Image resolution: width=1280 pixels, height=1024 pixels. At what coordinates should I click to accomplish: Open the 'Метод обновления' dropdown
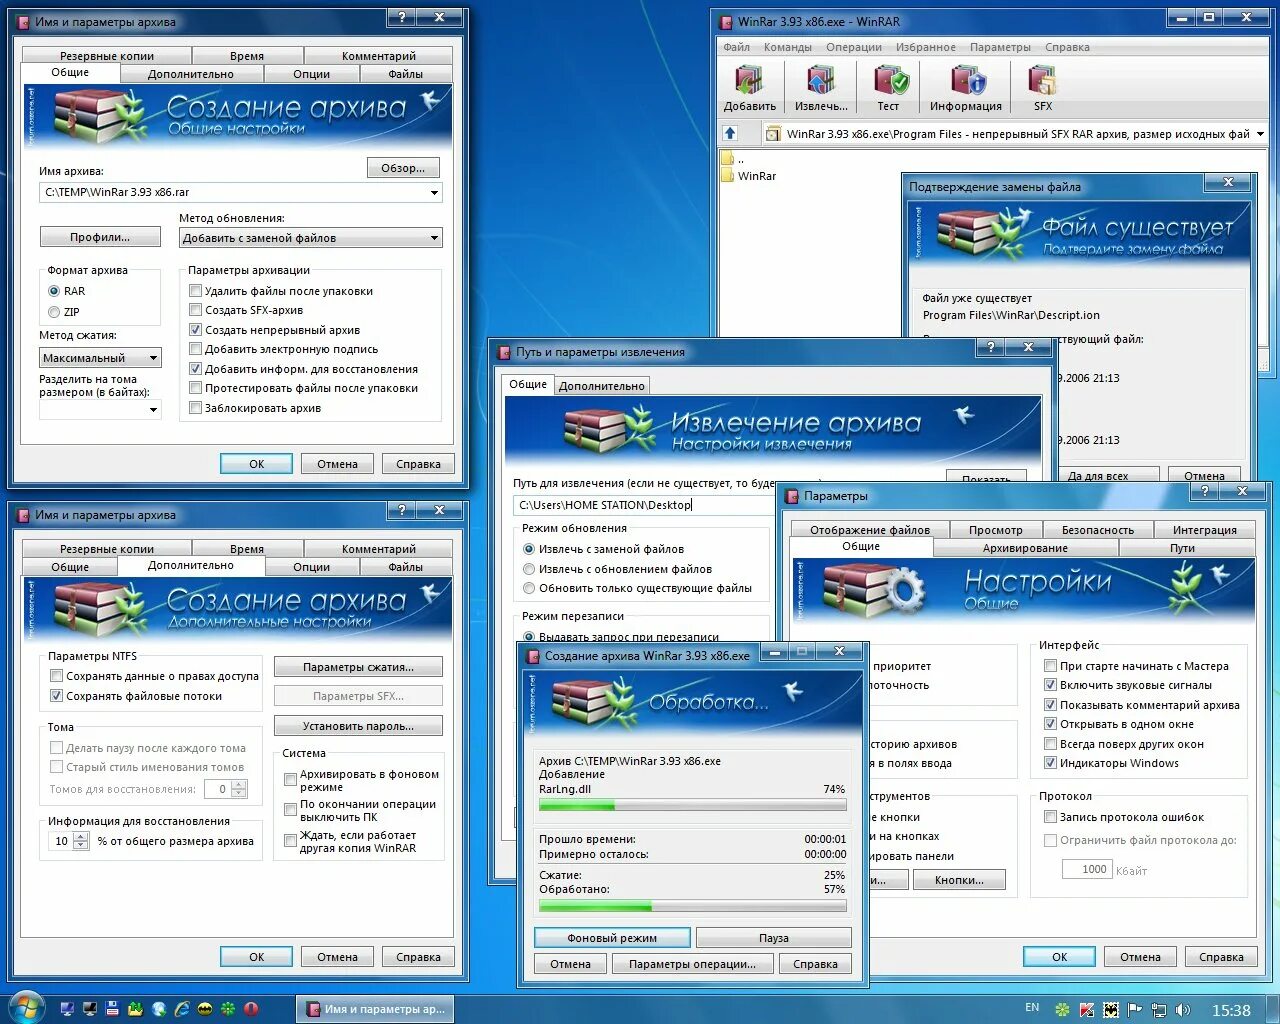(x=434, y=238)
